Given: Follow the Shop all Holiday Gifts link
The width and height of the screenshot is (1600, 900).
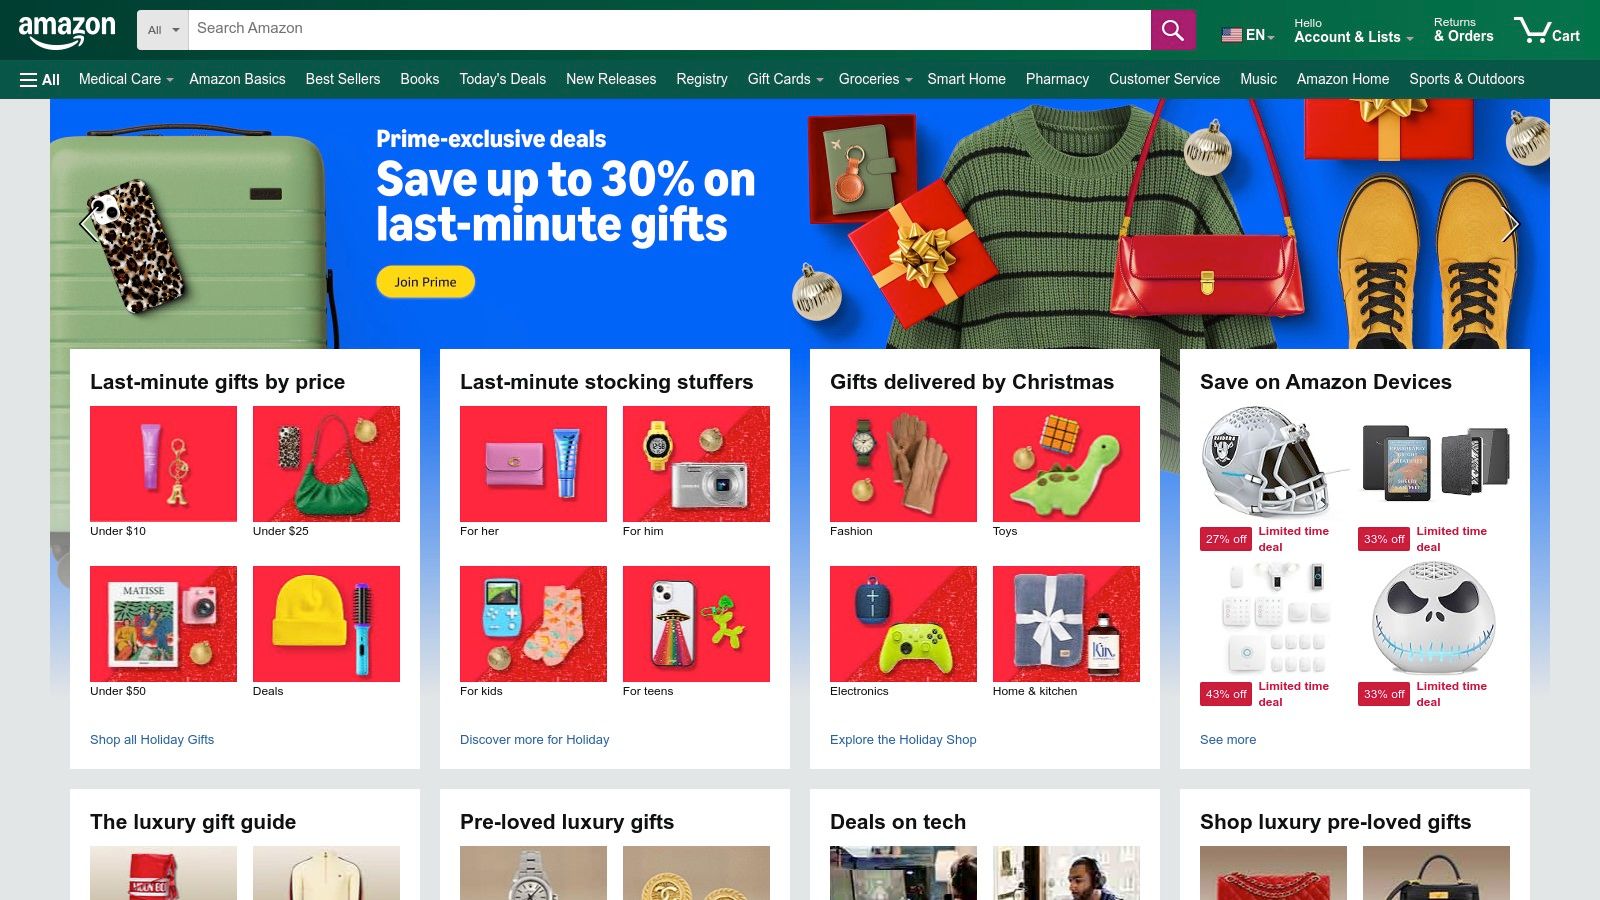Looking at the screenshot, I should click(152, 740).
